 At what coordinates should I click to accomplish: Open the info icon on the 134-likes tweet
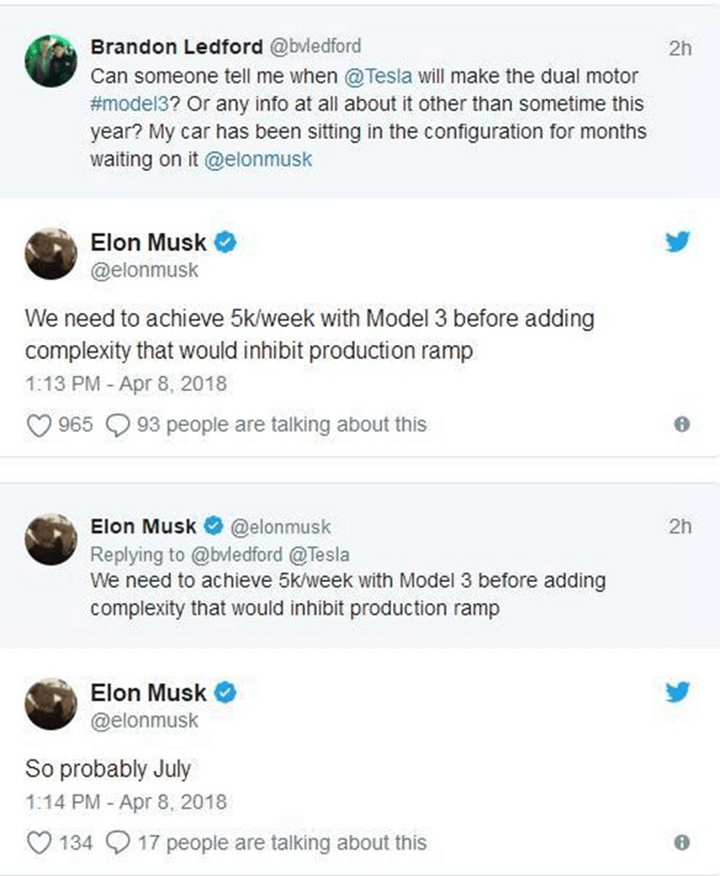pyautogui.click(x=682, y=843)
